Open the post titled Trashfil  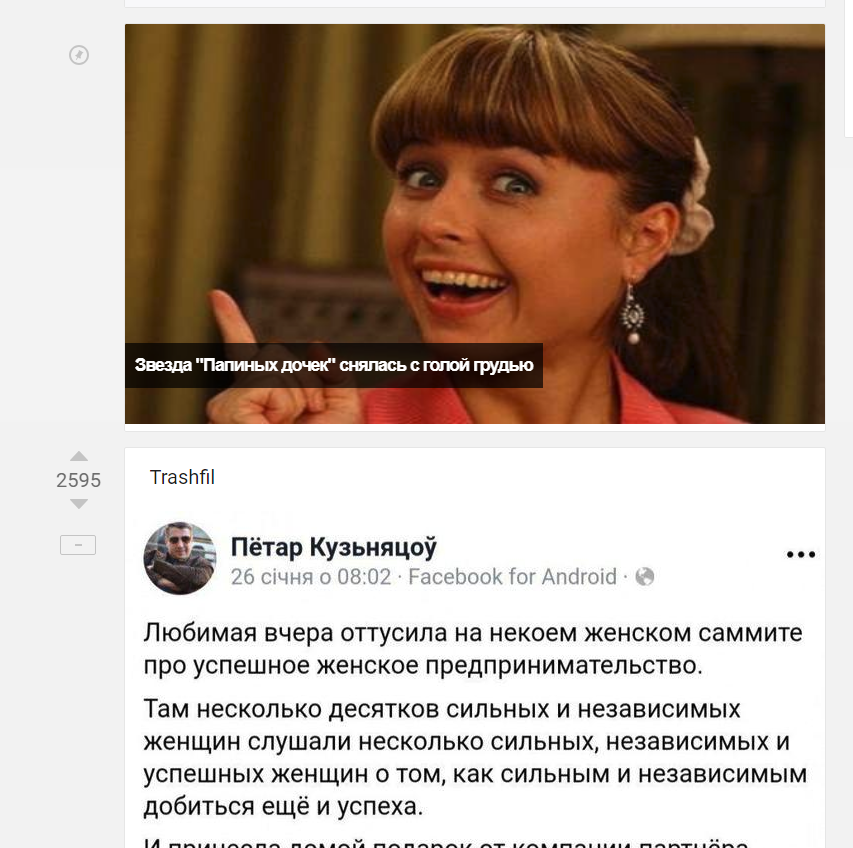point(182,477)
